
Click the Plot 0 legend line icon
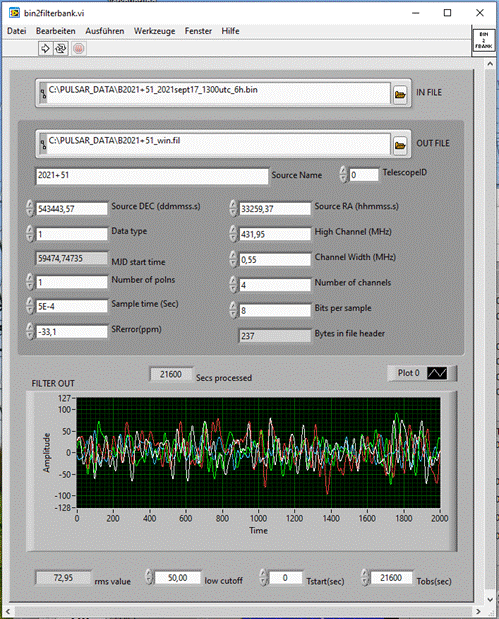click(437, 373)
